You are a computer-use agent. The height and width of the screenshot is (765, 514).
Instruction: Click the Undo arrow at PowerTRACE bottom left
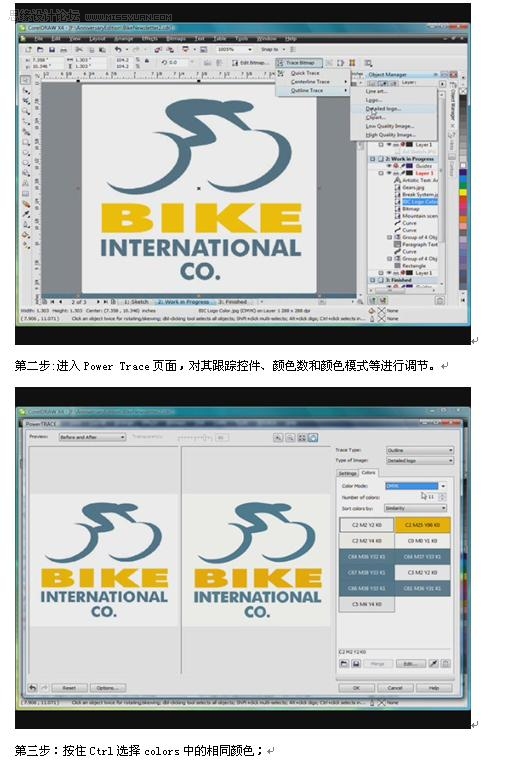(x=33, y=688)
